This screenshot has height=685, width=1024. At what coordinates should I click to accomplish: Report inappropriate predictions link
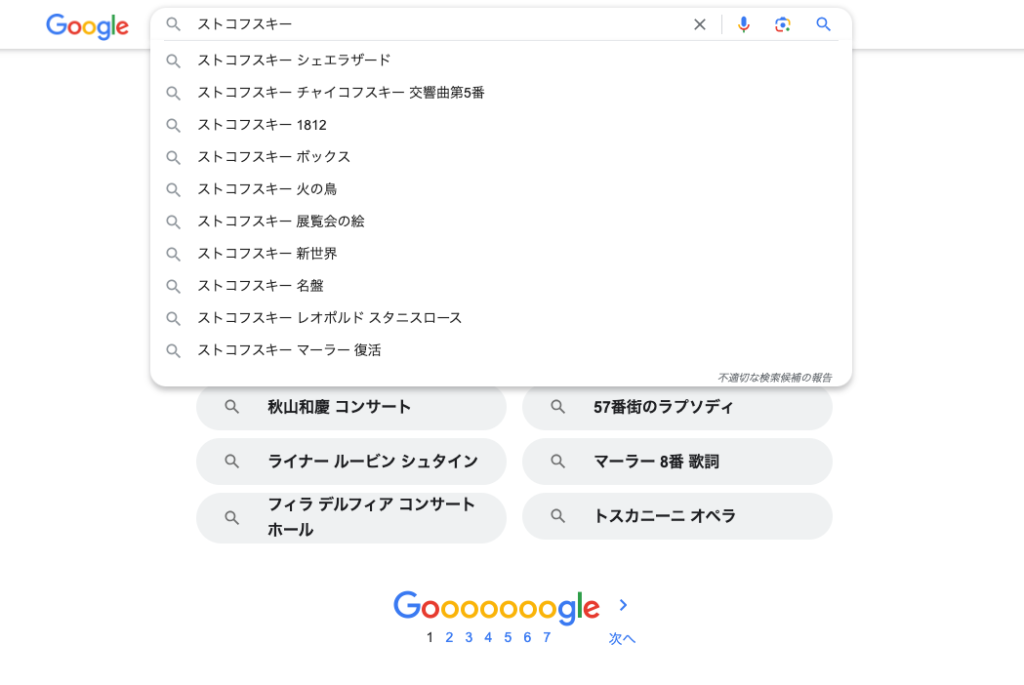[x=774, y=378]
